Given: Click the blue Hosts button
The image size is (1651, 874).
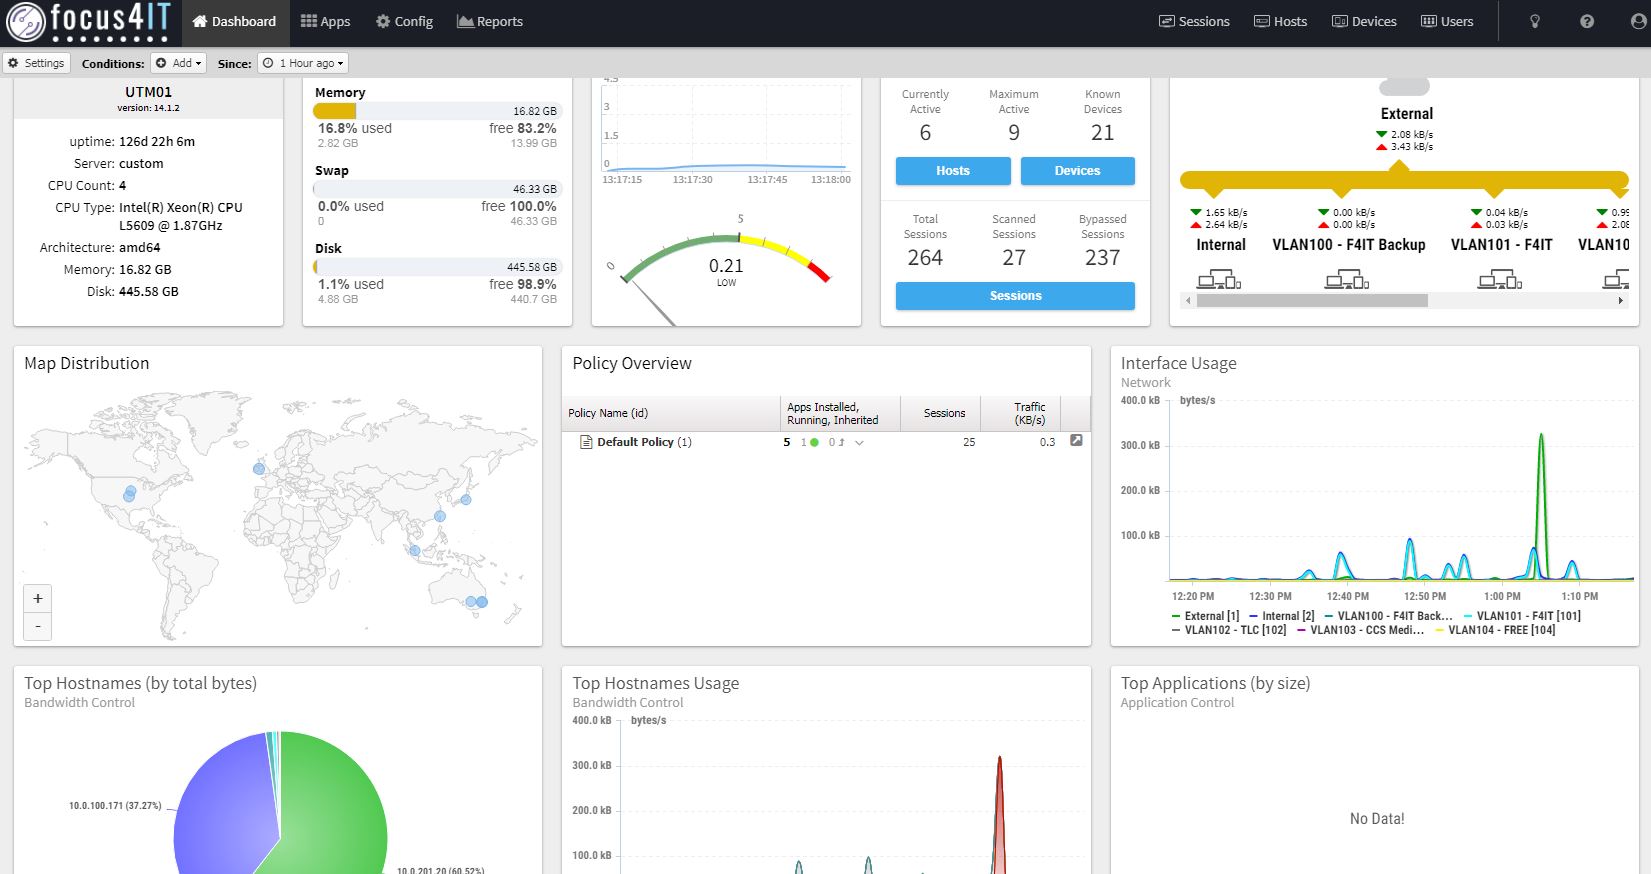Looking at the screenshot, I should point(953,171).
